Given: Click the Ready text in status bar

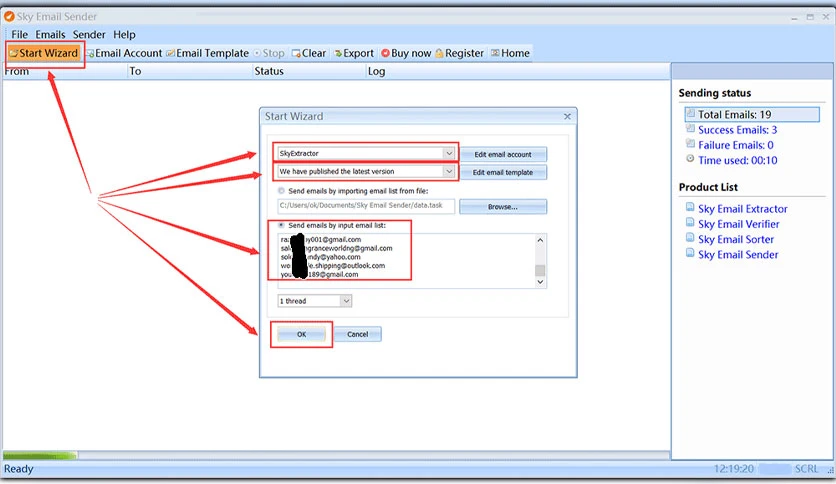Looking at the screenshot, I should [19, 469].
